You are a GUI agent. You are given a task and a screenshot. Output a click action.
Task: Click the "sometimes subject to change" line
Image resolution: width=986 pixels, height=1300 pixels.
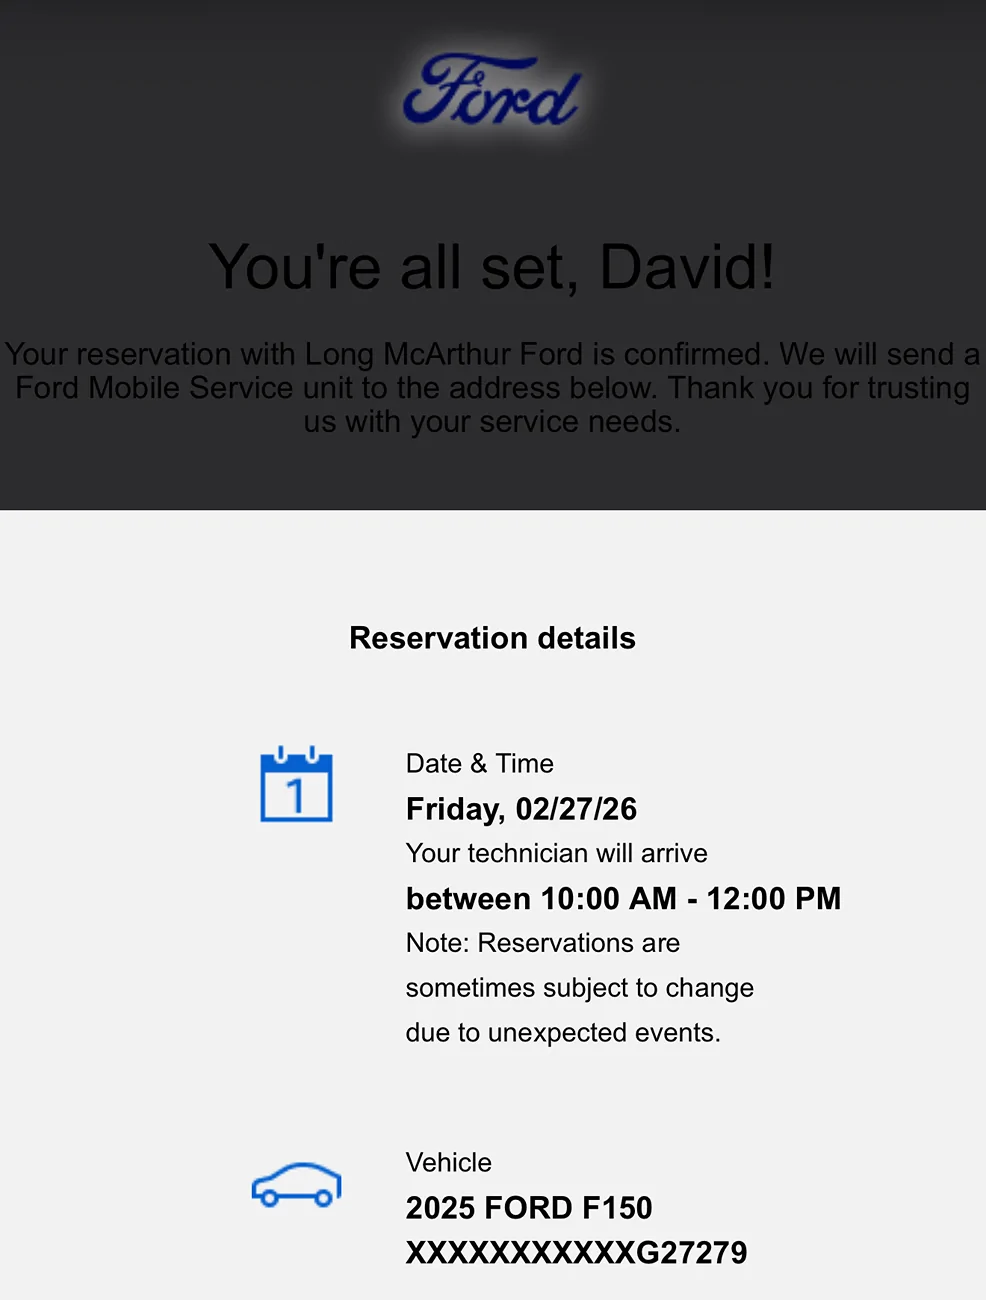(x=579, y=988)
